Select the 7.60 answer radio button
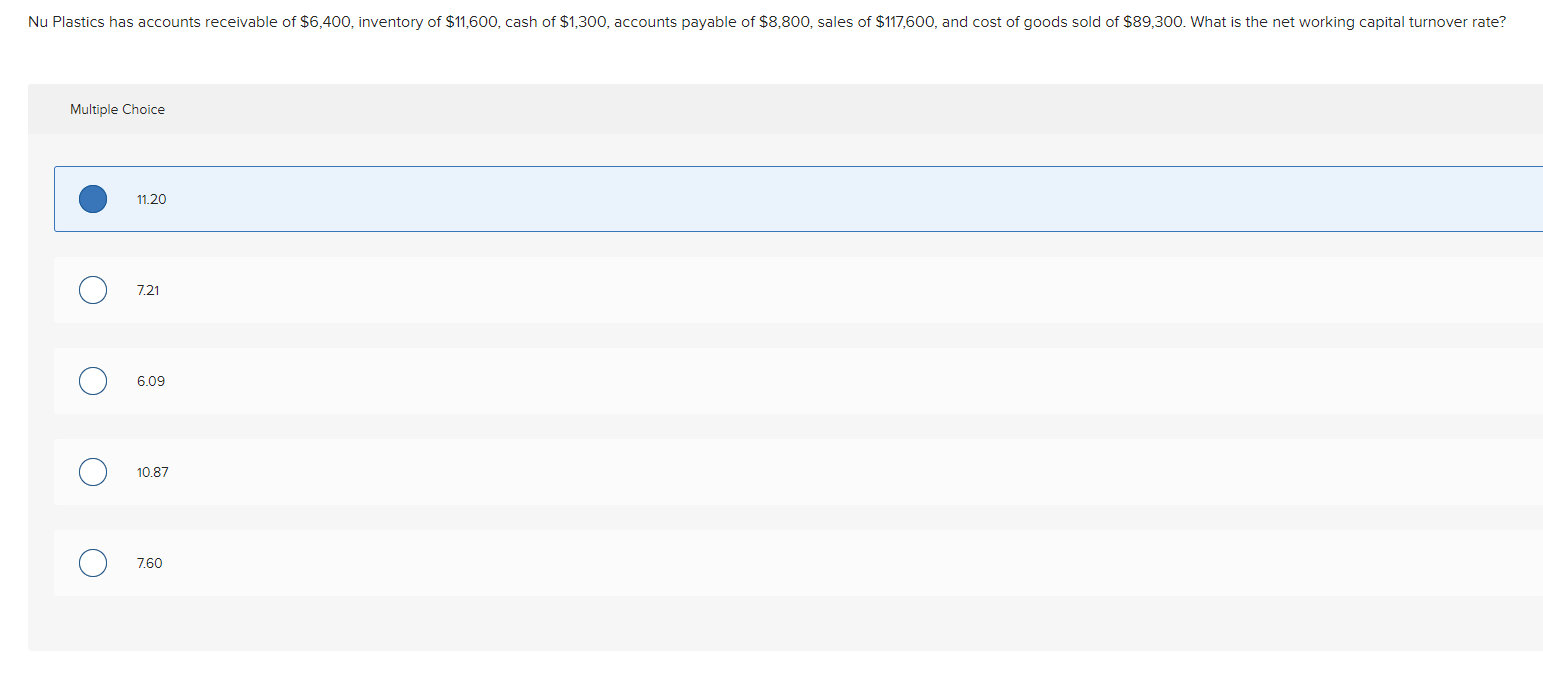The width and height of the screenshot is (1543, 673). [x=92, y=562]
